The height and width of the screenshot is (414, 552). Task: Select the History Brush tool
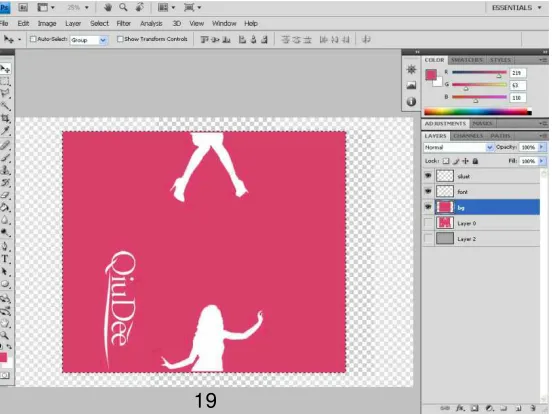(x=5, y=182)
